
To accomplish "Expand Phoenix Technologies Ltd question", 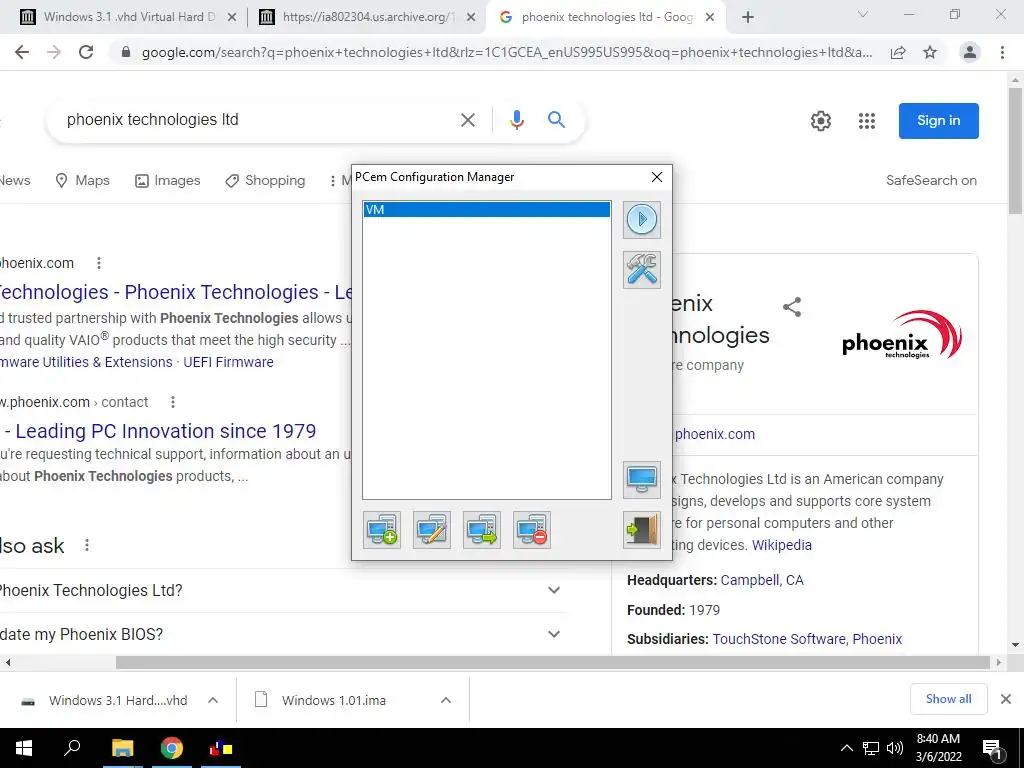I will tap(283, 590).
